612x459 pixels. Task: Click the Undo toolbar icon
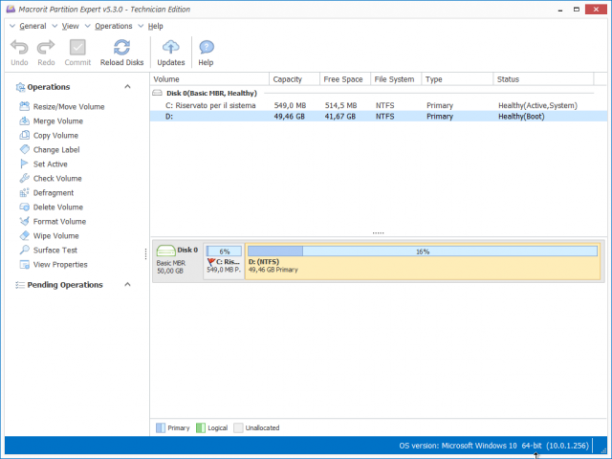(x=19, y=48)
